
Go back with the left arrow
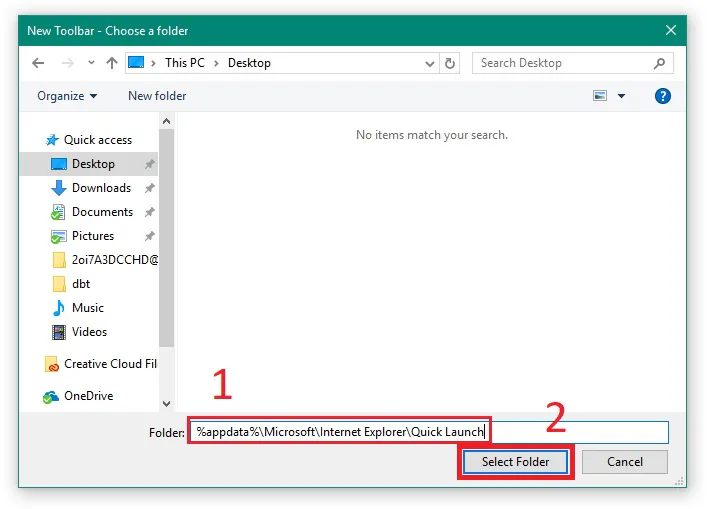(38, 63)
